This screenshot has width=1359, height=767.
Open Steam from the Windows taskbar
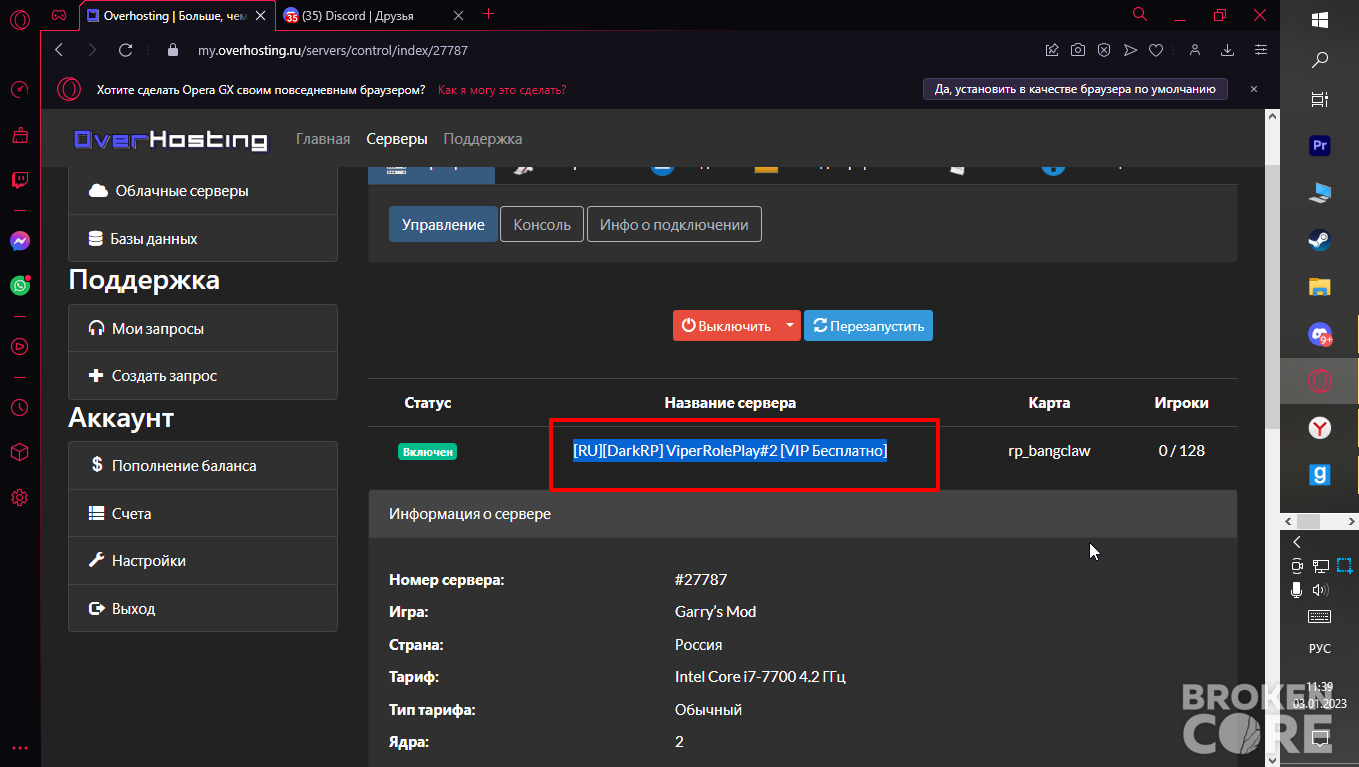click(x=1320, y=240)
